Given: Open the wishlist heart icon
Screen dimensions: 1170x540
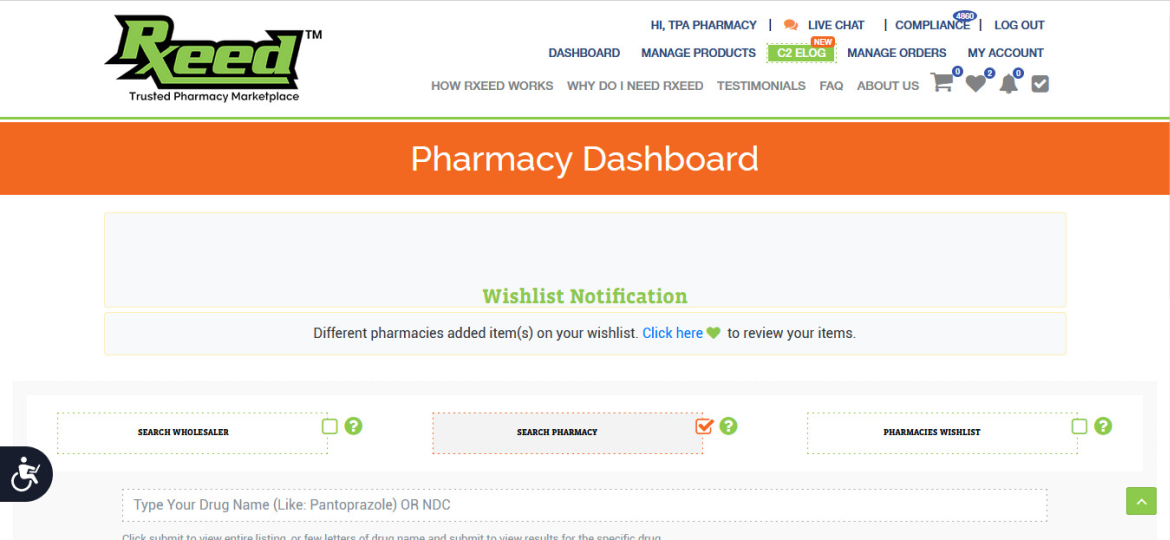Looking at the screenshot, I should click(x=975, y=85).
